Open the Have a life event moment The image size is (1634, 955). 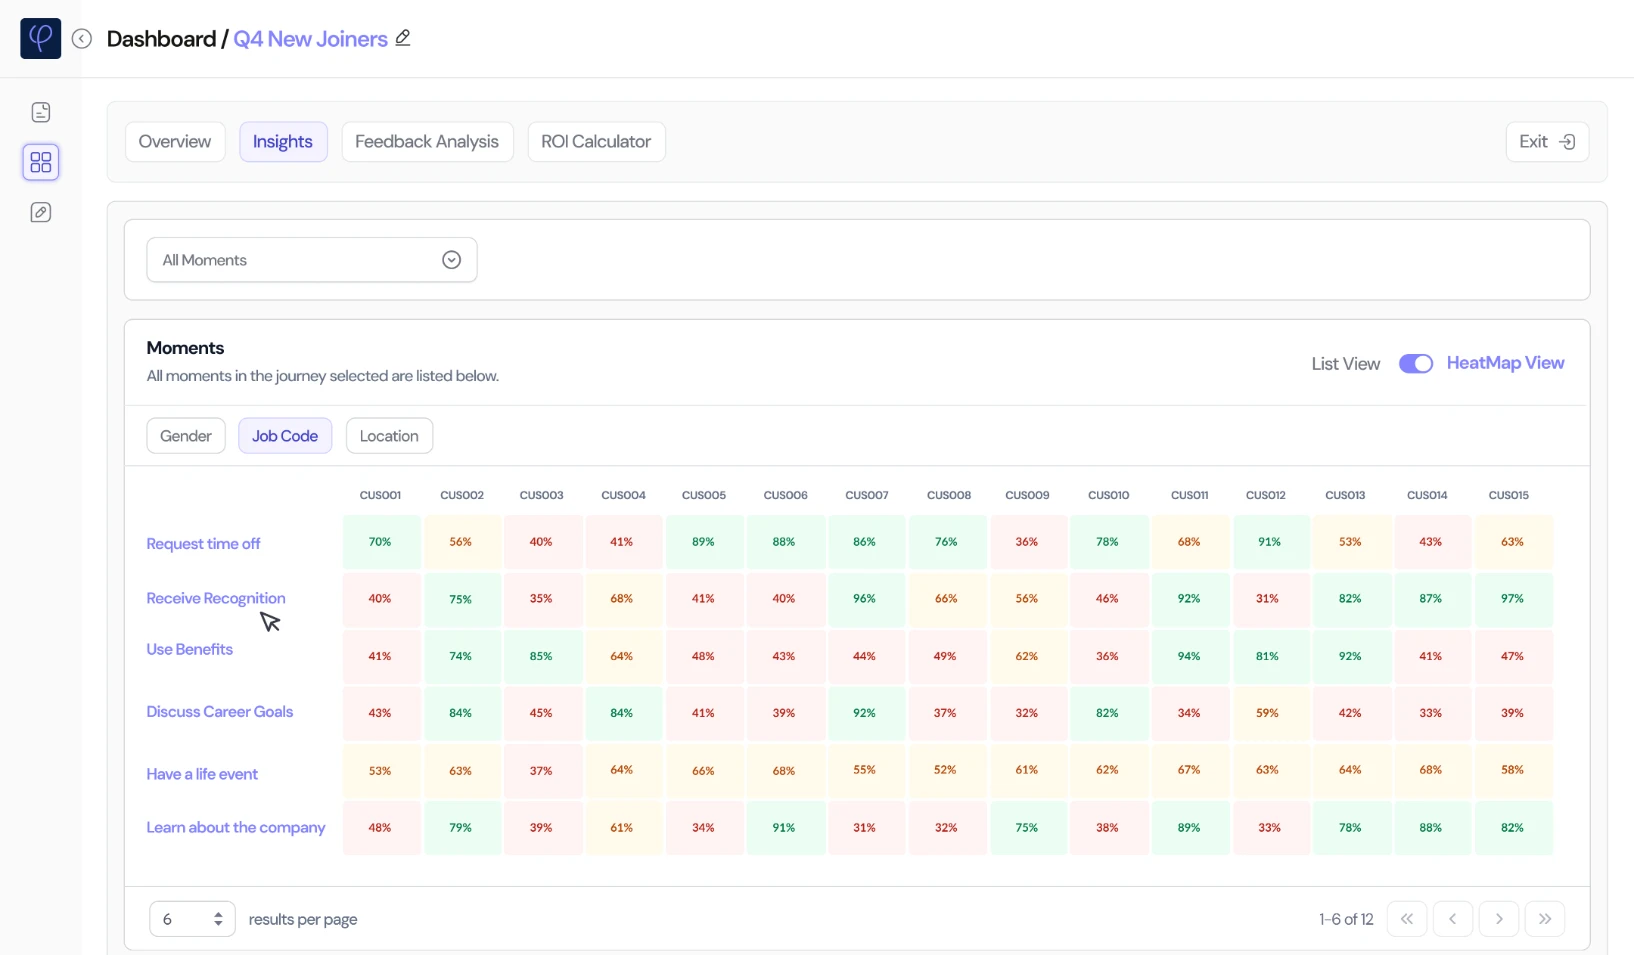pyautogui.click(x=202, y=774)
